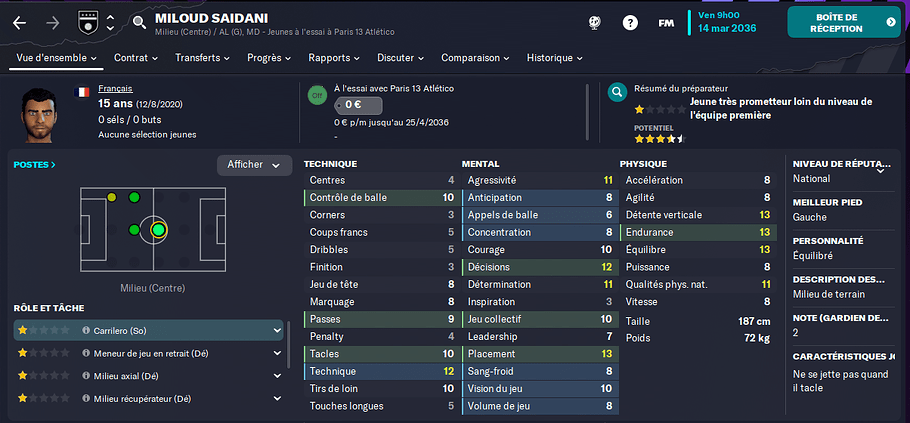Toggle the green Off transfer status badge
910x423 pixels.
coord(317,95)
